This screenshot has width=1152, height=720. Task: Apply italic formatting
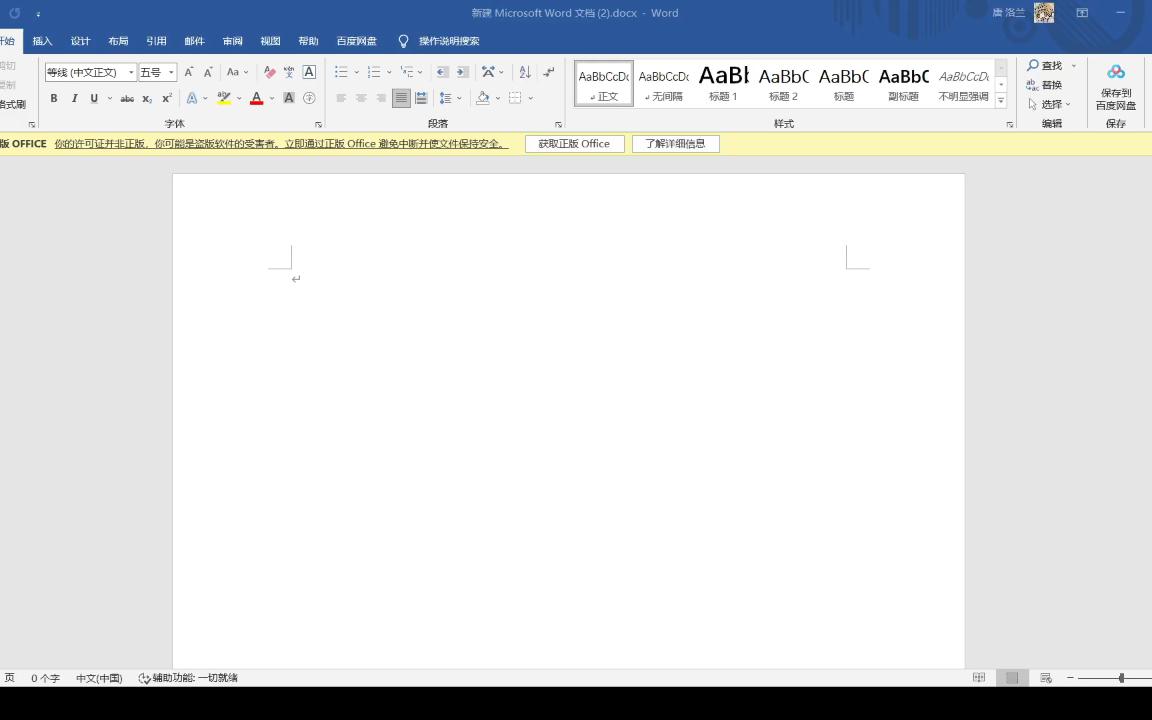click(x=74, y=97)
